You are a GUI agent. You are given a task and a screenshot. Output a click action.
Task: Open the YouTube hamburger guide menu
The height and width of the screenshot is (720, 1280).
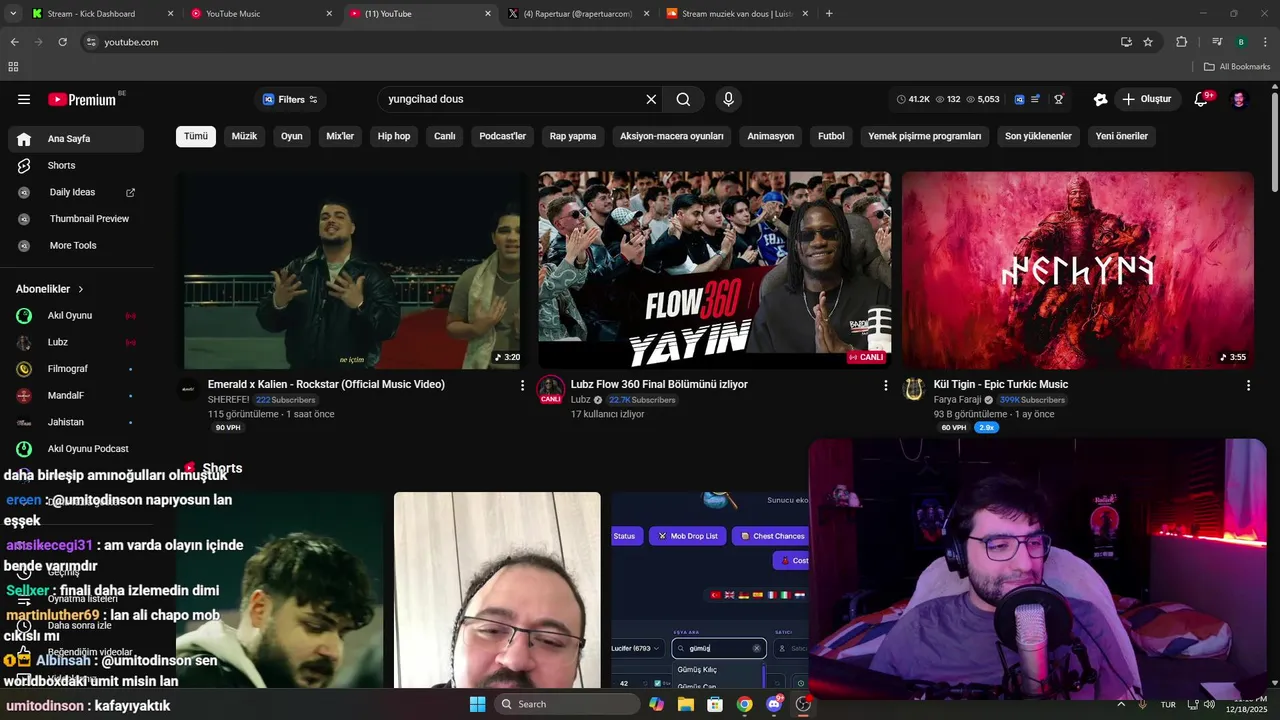24,99
